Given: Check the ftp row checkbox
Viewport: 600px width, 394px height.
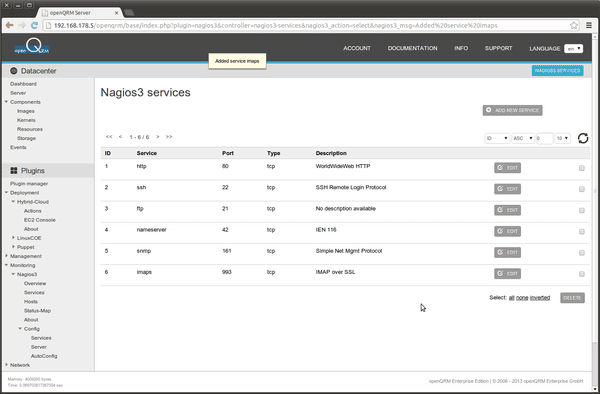Looking at the screenshot, I should tap(582, 210).
